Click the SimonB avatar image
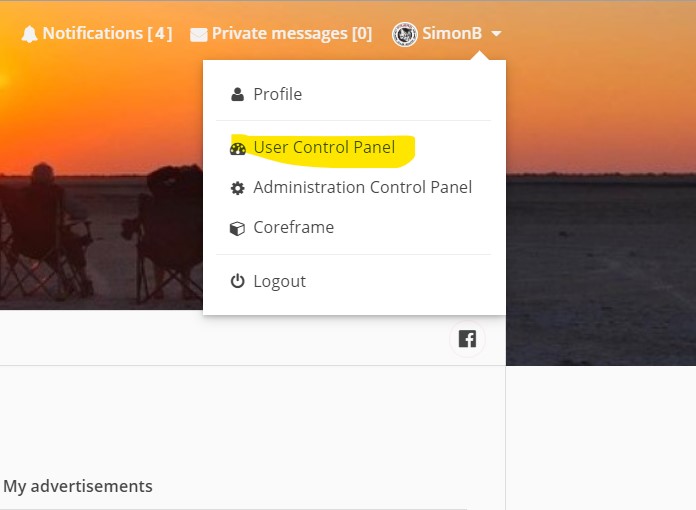Viewport: 696px width, 510px height. point(405,34)
